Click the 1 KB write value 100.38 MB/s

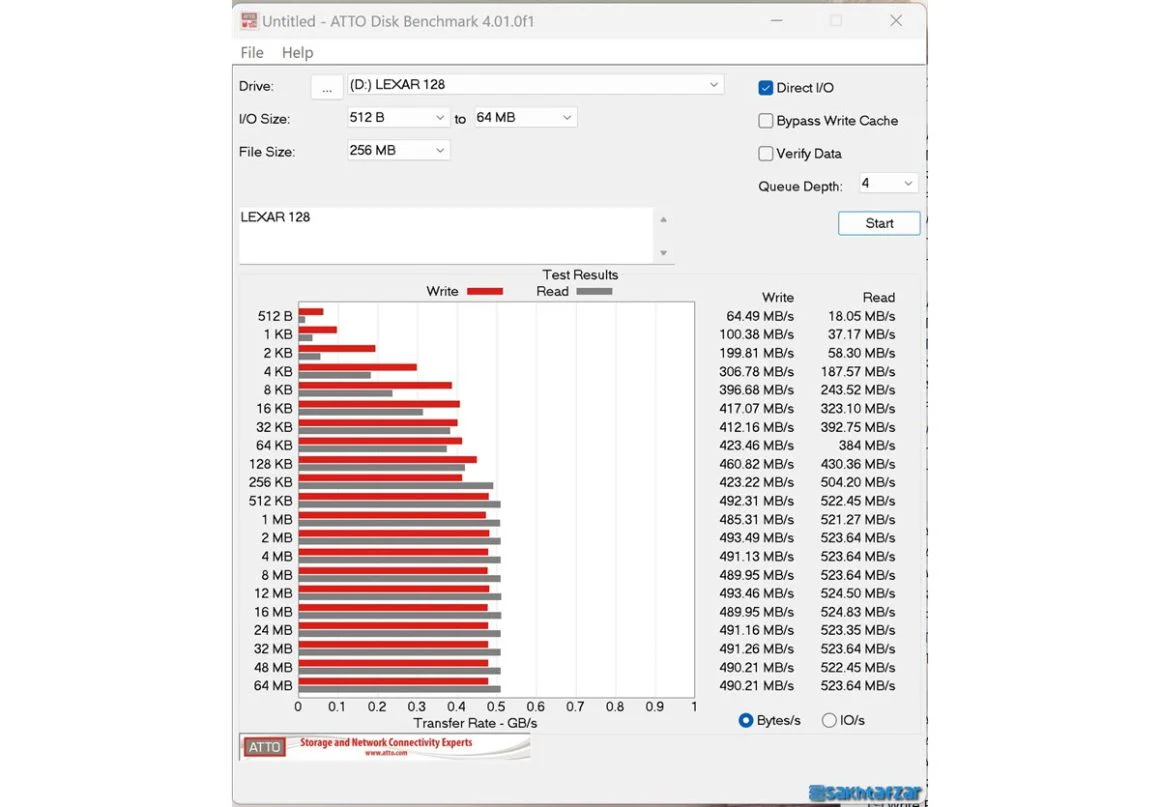click(756, 335)
